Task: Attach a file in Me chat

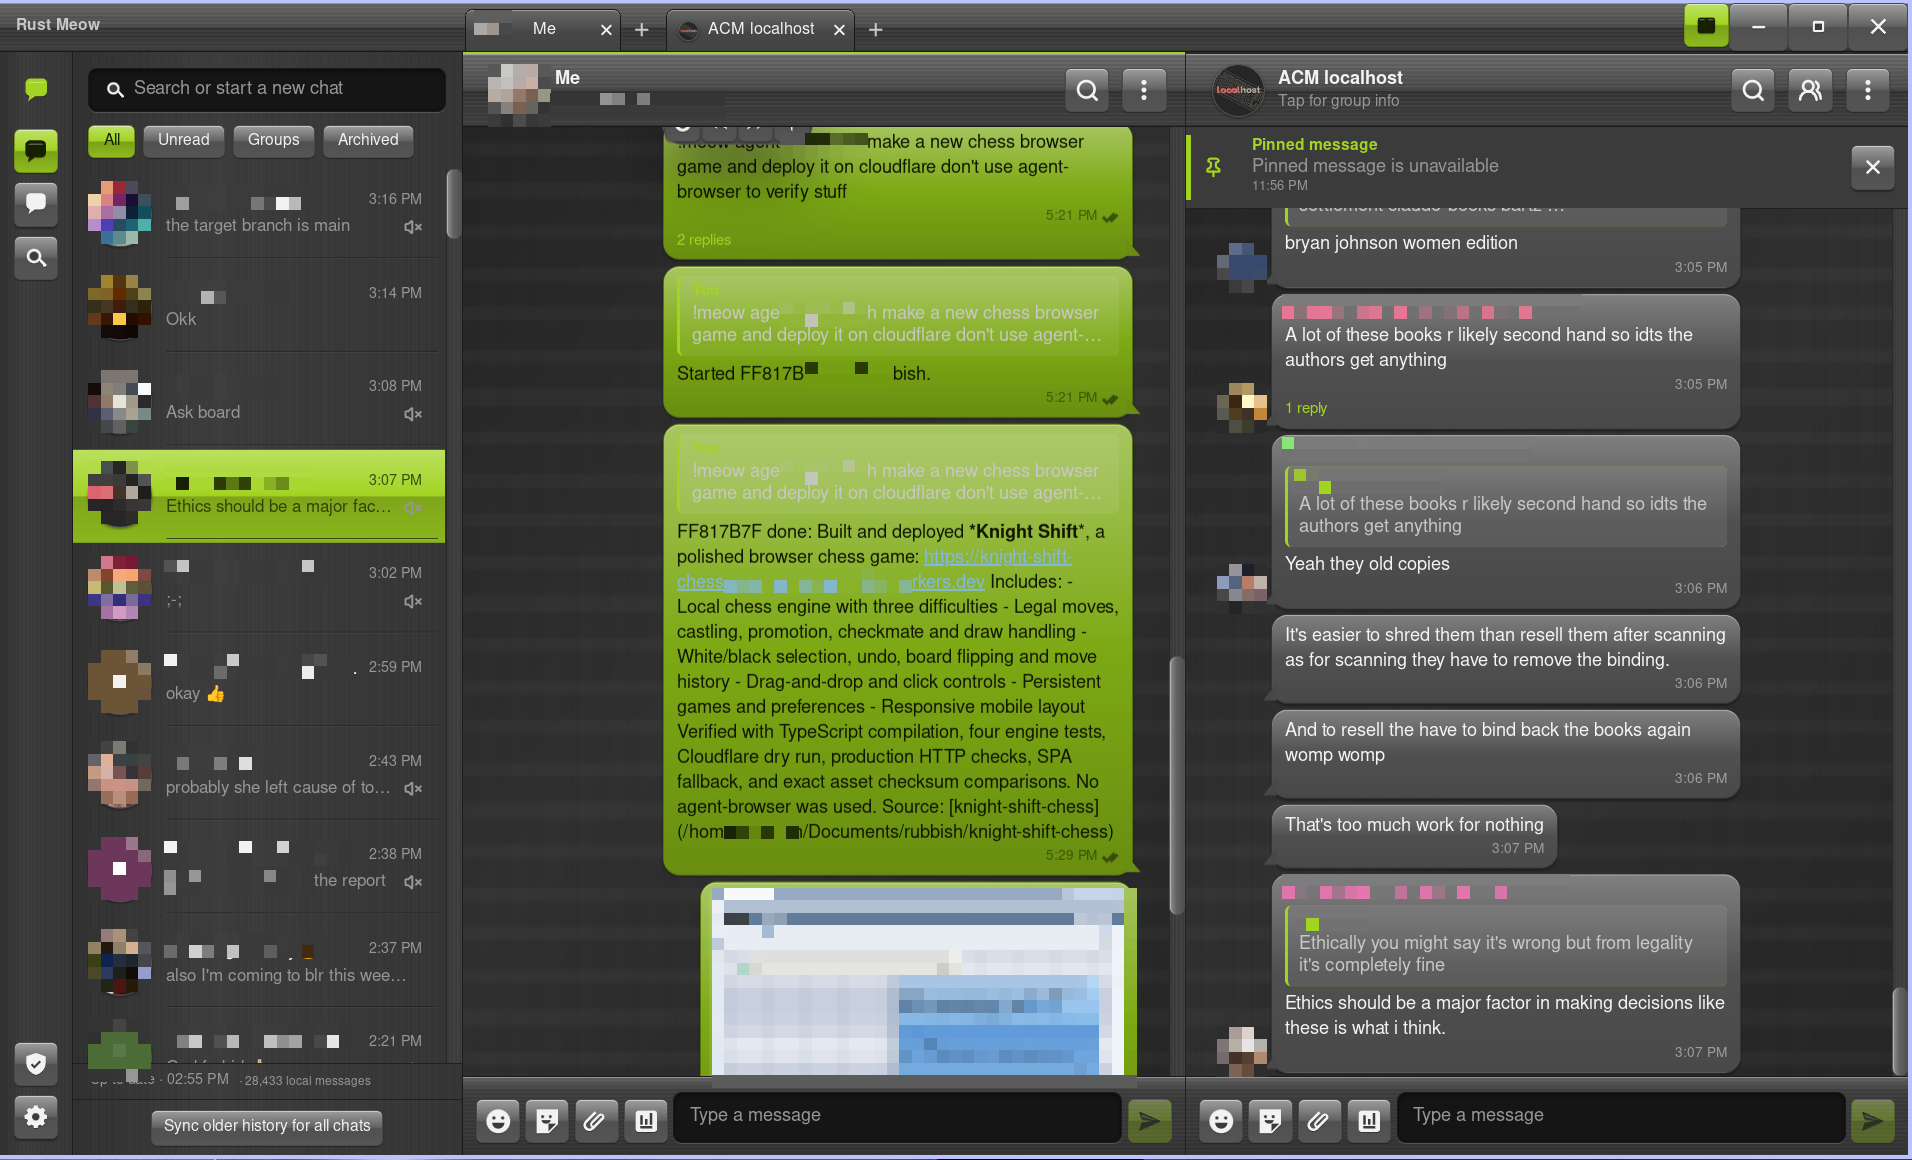Action: (595, 1121)
